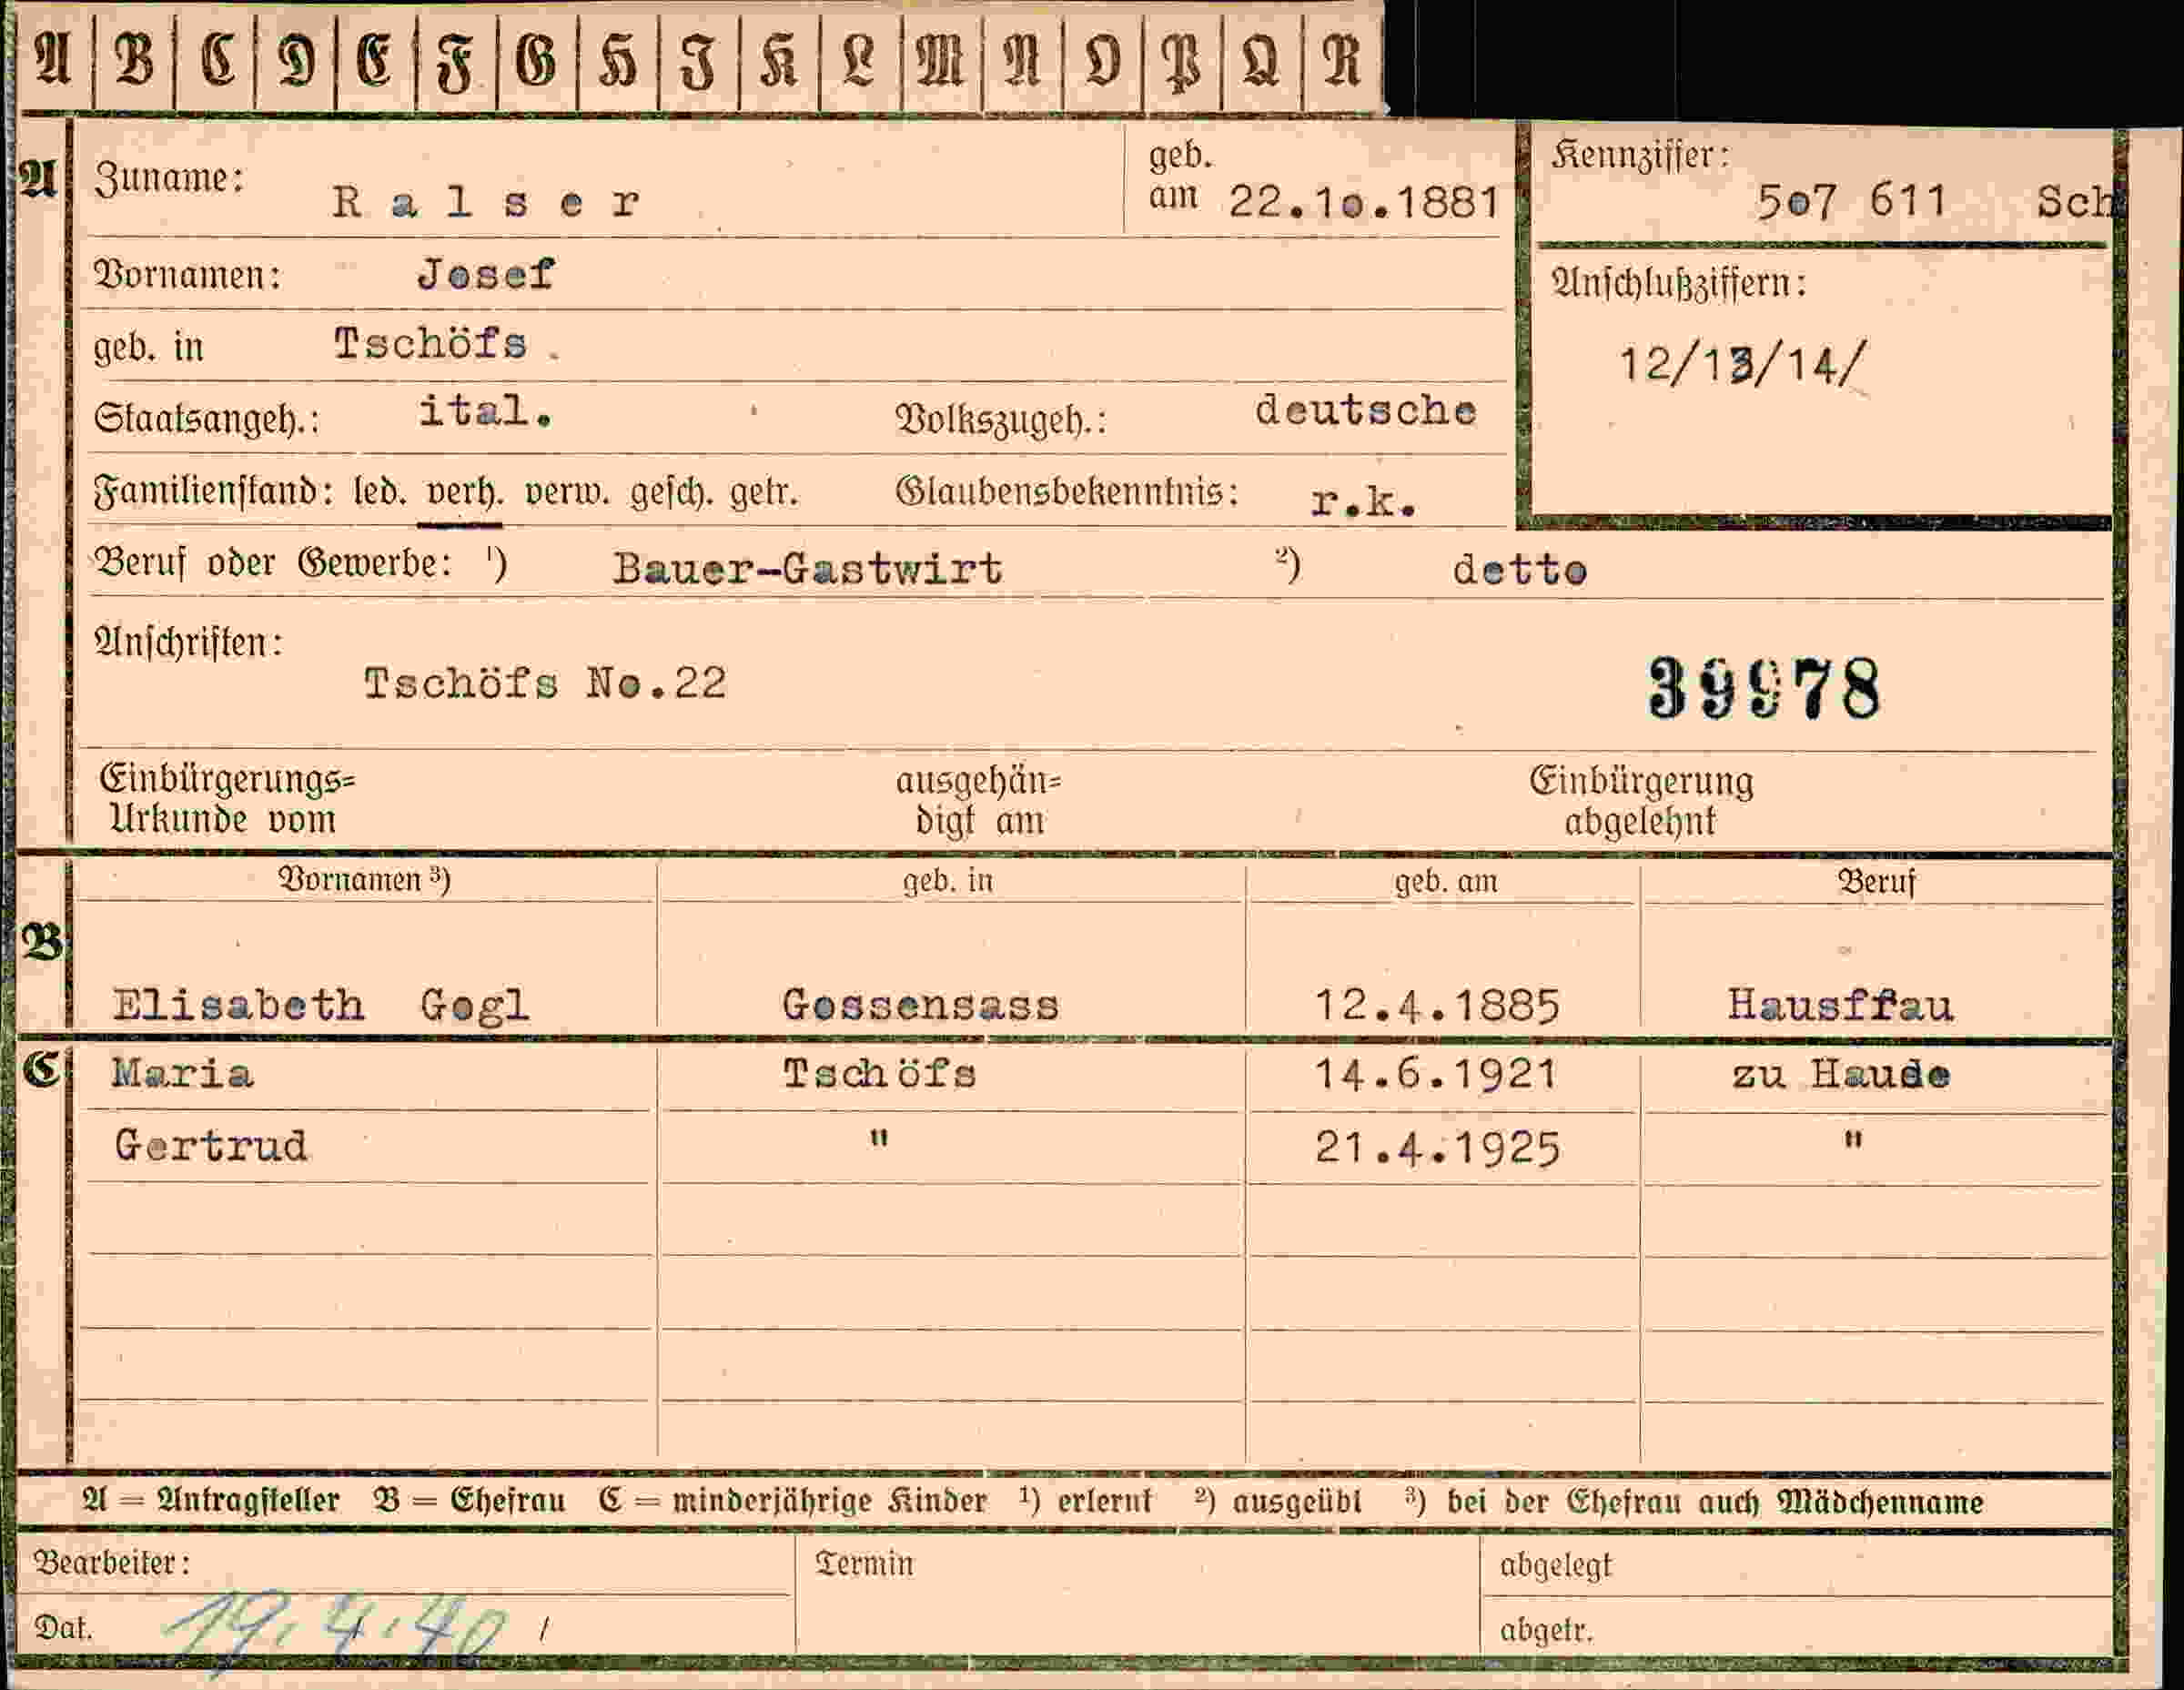Select birthplace Gossensass
This screenshot has width=2184, height=1690.
click(920, 1005)
